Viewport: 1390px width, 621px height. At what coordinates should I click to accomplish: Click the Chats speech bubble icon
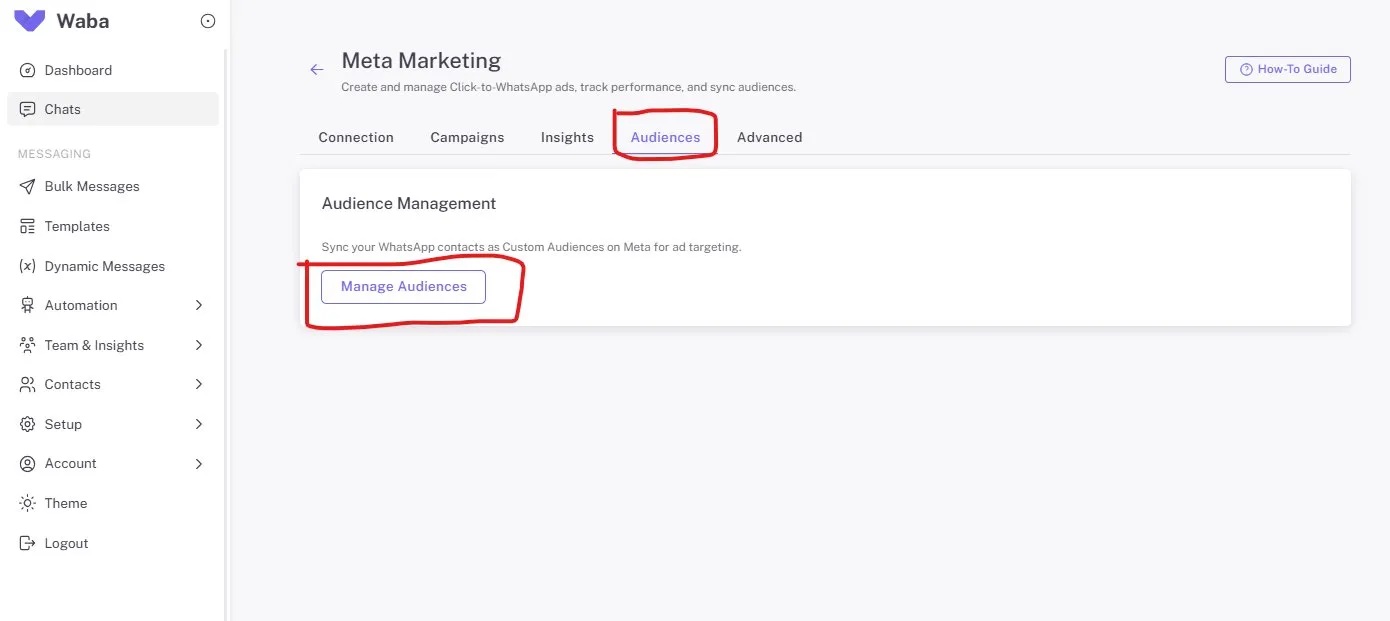tap(28, 109)
